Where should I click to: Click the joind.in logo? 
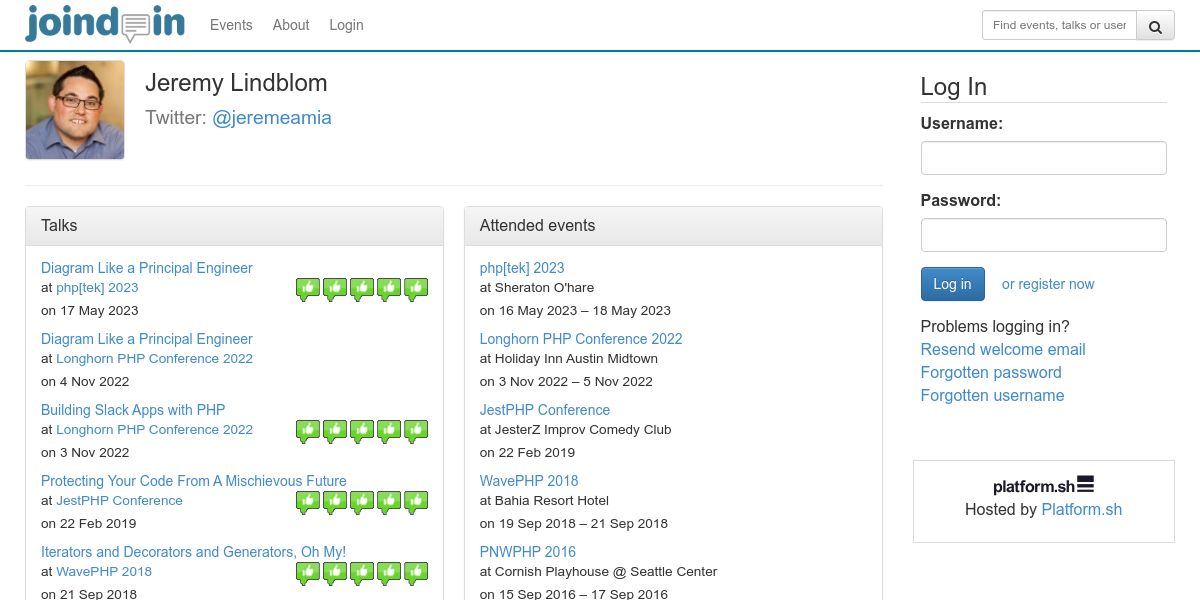point(105,23)
